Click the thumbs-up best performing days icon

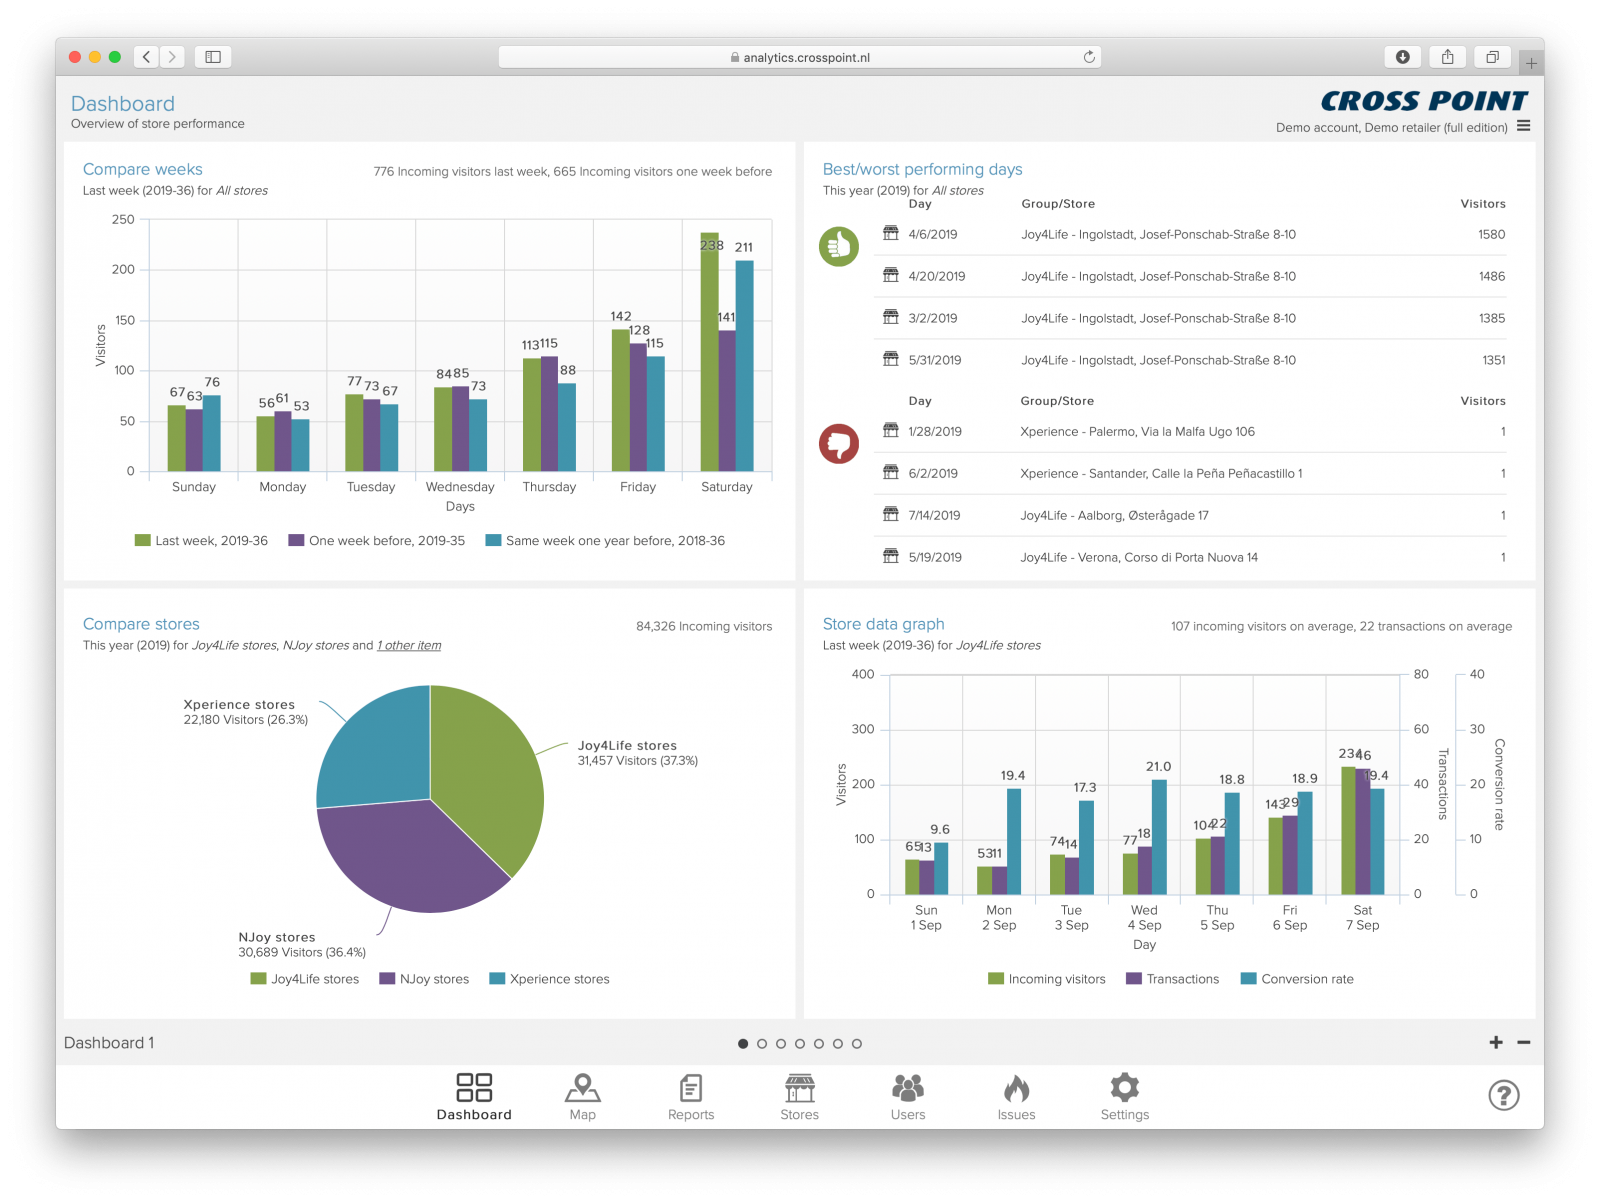pyautogui.click(x=839, y=246)
